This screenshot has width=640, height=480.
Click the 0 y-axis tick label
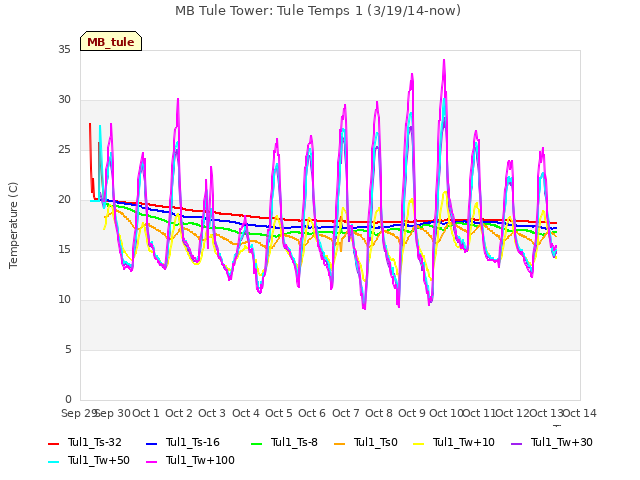(68, 400)
